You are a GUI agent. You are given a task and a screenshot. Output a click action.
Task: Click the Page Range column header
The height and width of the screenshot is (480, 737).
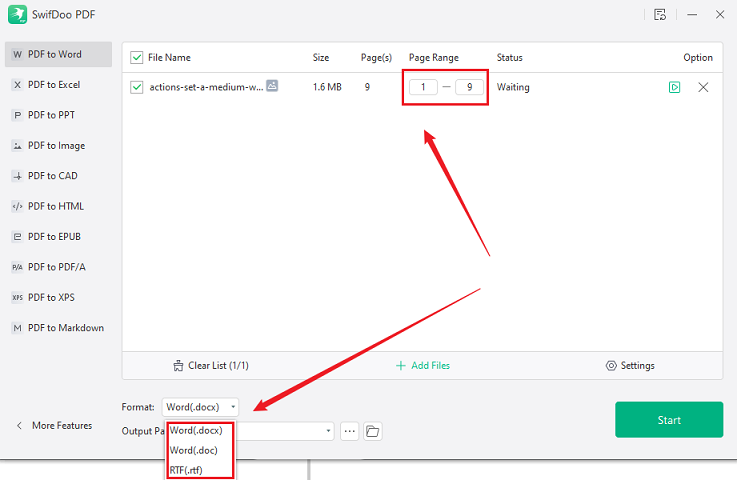[x=434, y=57]
